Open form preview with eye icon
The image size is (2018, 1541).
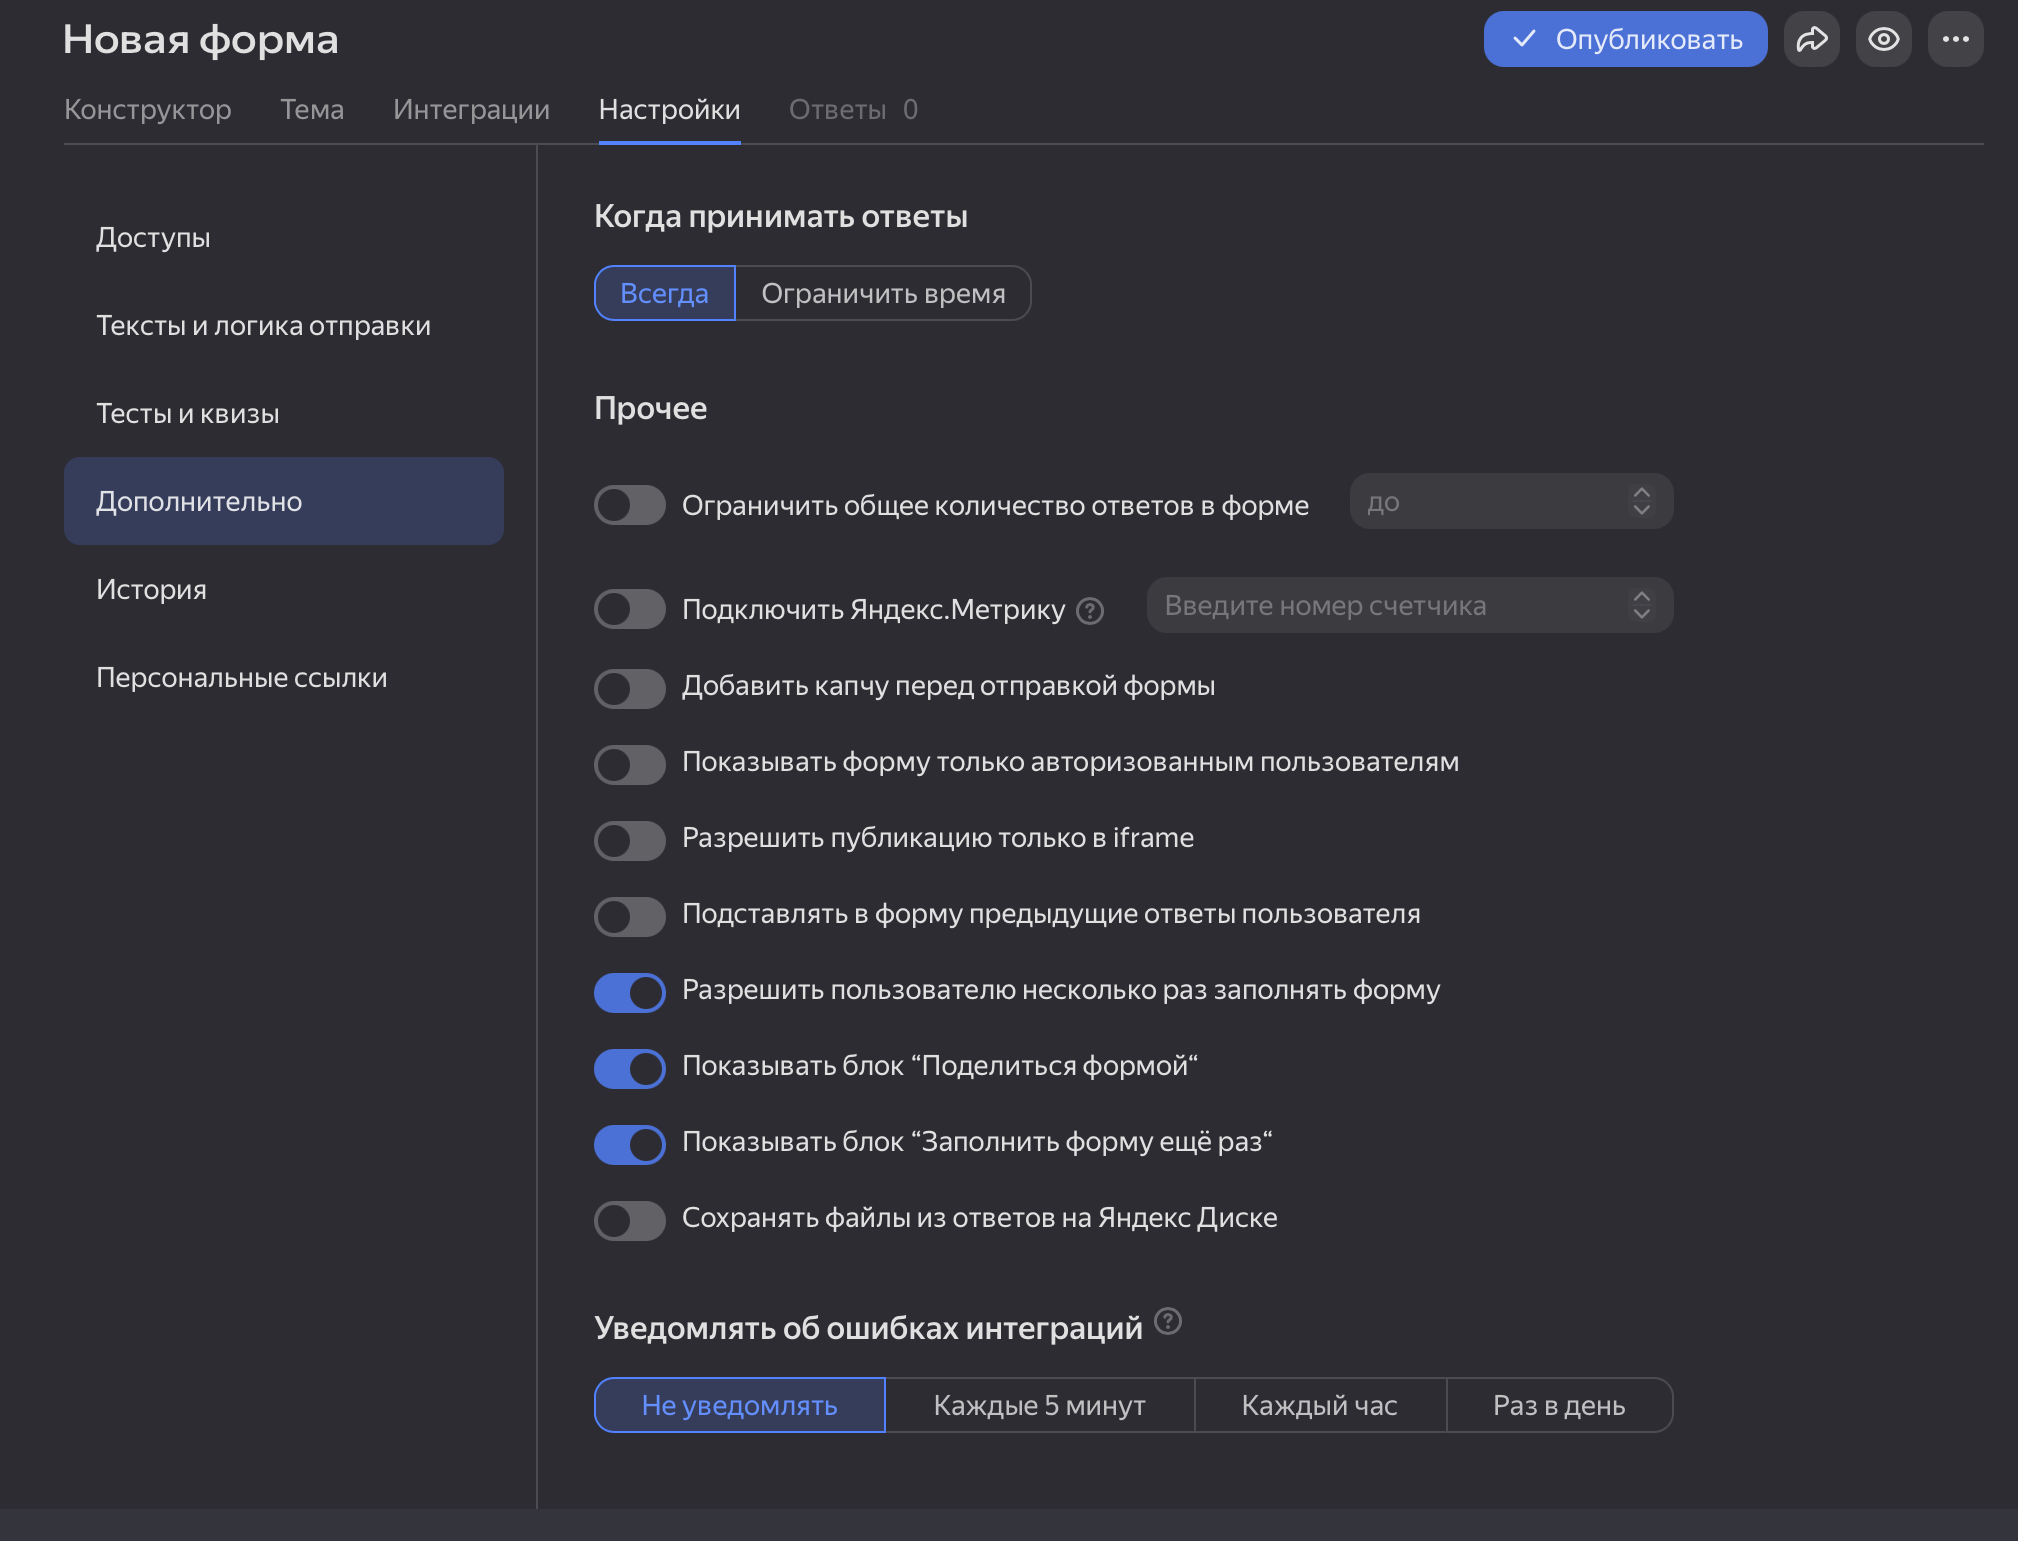coord(1883,39)
